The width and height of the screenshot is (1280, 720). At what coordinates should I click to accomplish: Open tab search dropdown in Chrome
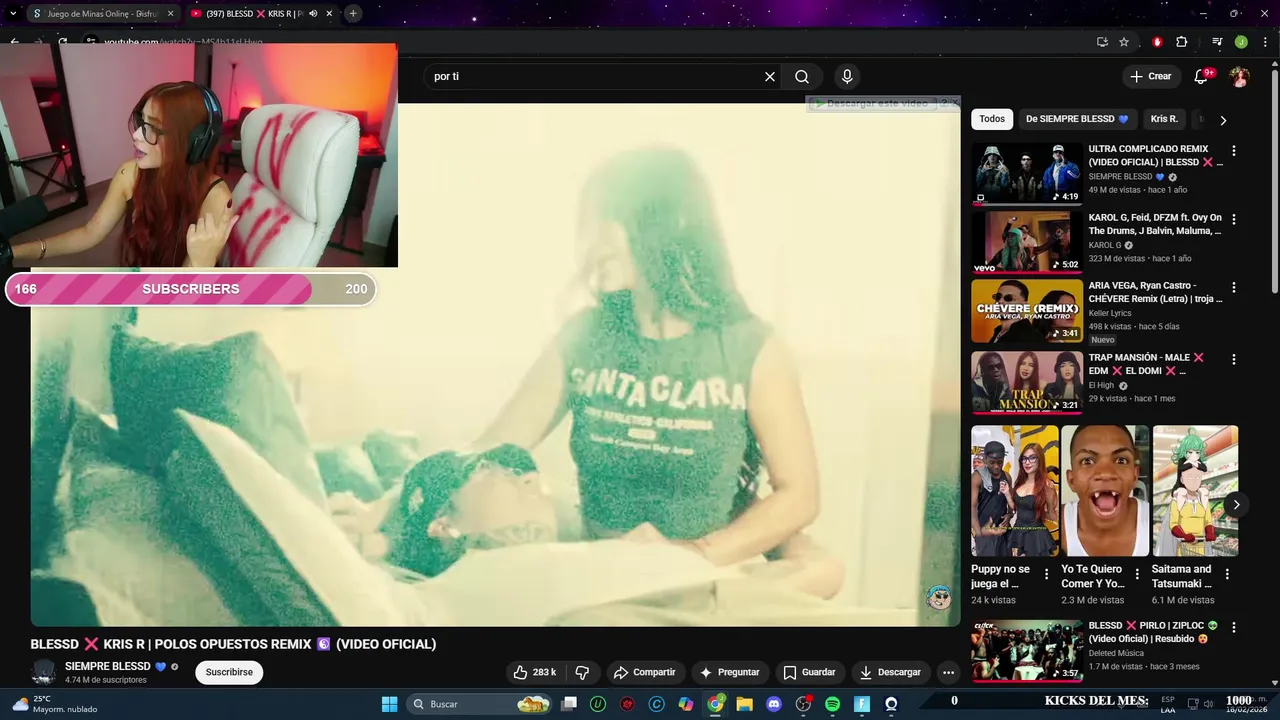(13, 13)
